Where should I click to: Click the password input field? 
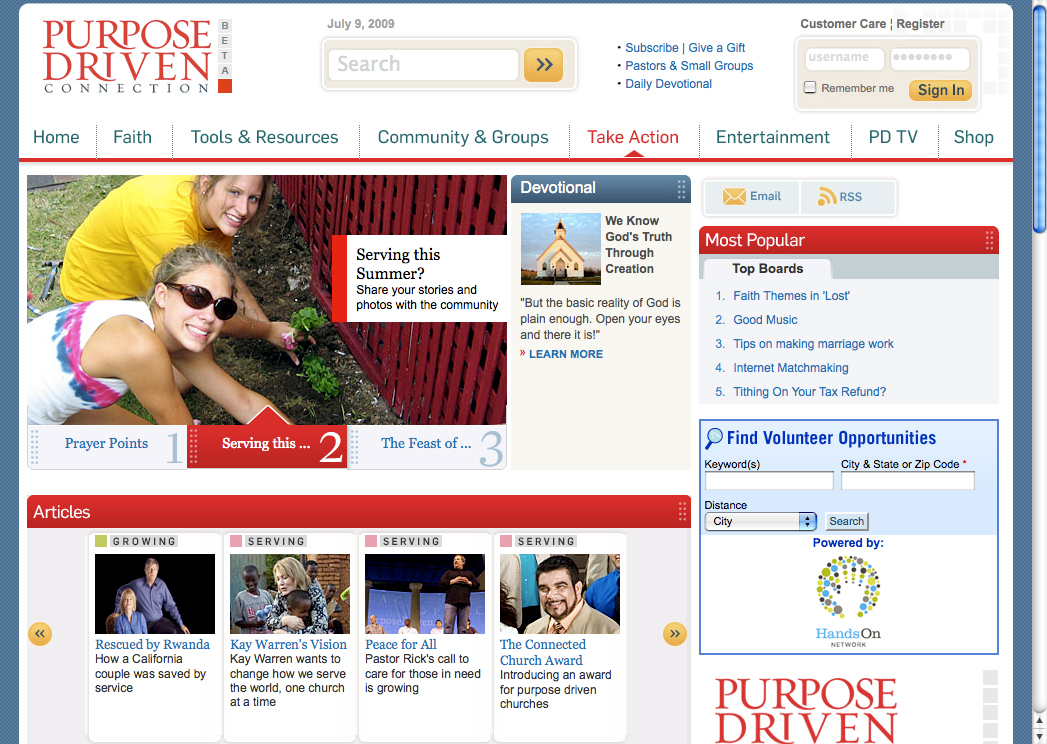(929, 59)
